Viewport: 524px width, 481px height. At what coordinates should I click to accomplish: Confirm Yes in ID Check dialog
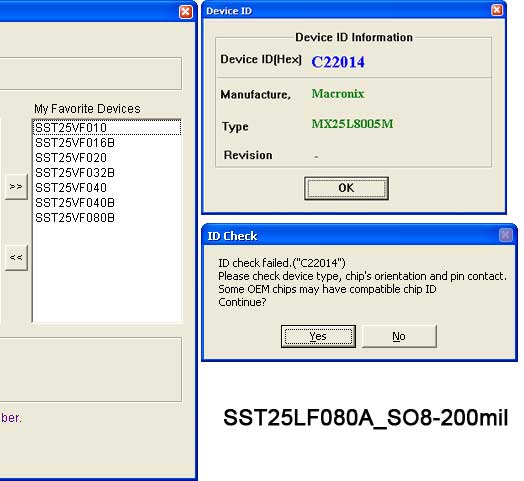coord(318,336)
